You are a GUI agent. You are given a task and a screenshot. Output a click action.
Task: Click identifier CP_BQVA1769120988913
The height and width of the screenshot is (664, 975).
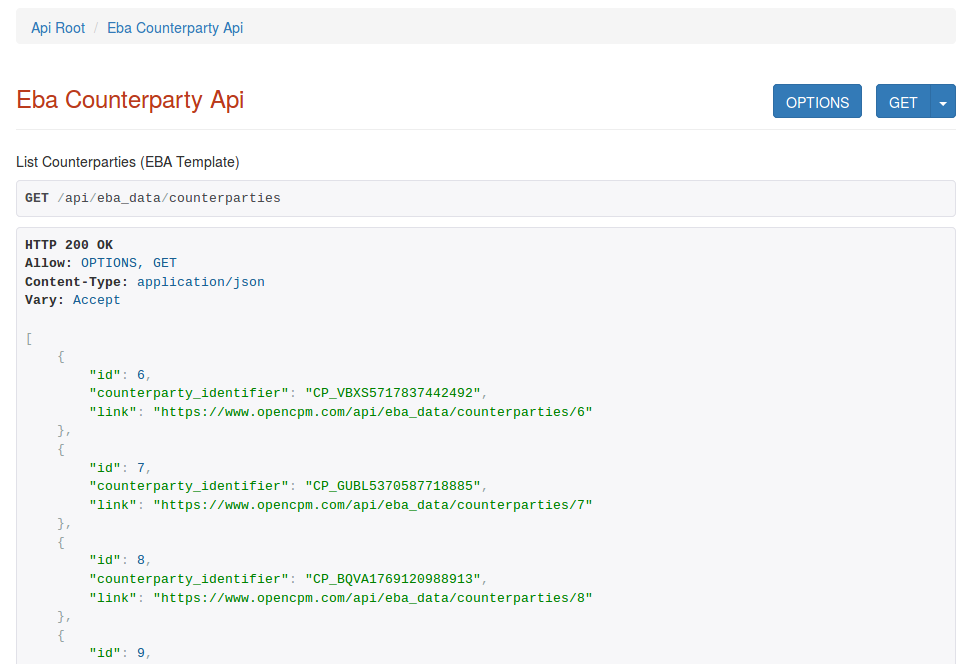pos(394,579)
